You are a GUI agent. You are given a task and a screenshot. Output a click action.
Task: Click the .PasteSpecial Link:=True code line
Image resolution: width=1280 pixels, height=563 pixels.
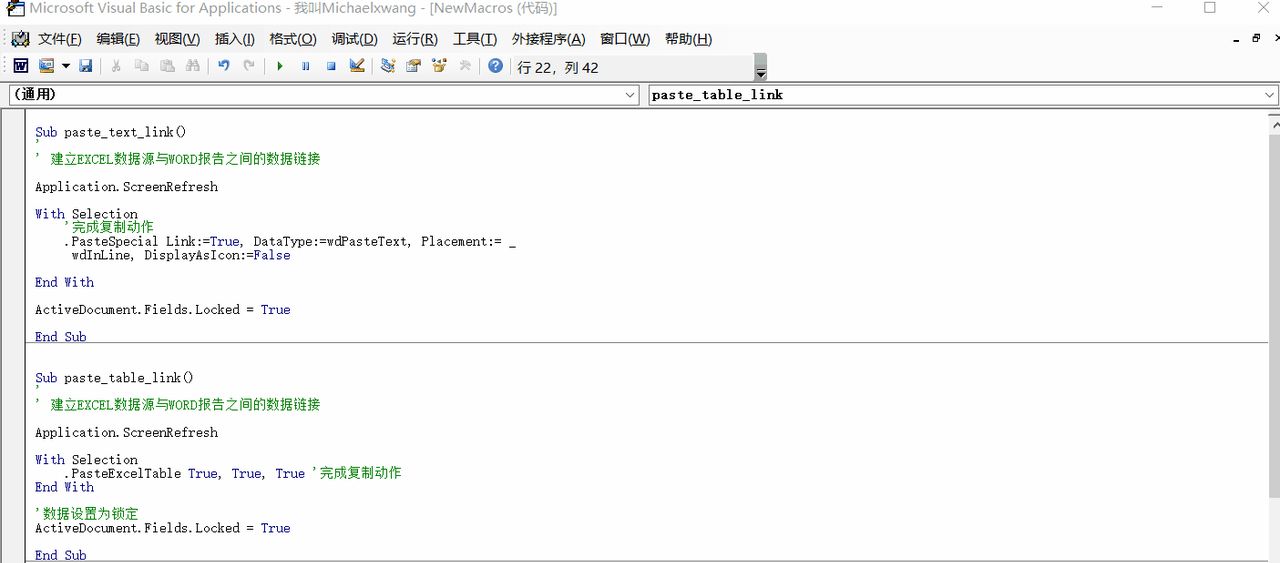click(290, 241)
